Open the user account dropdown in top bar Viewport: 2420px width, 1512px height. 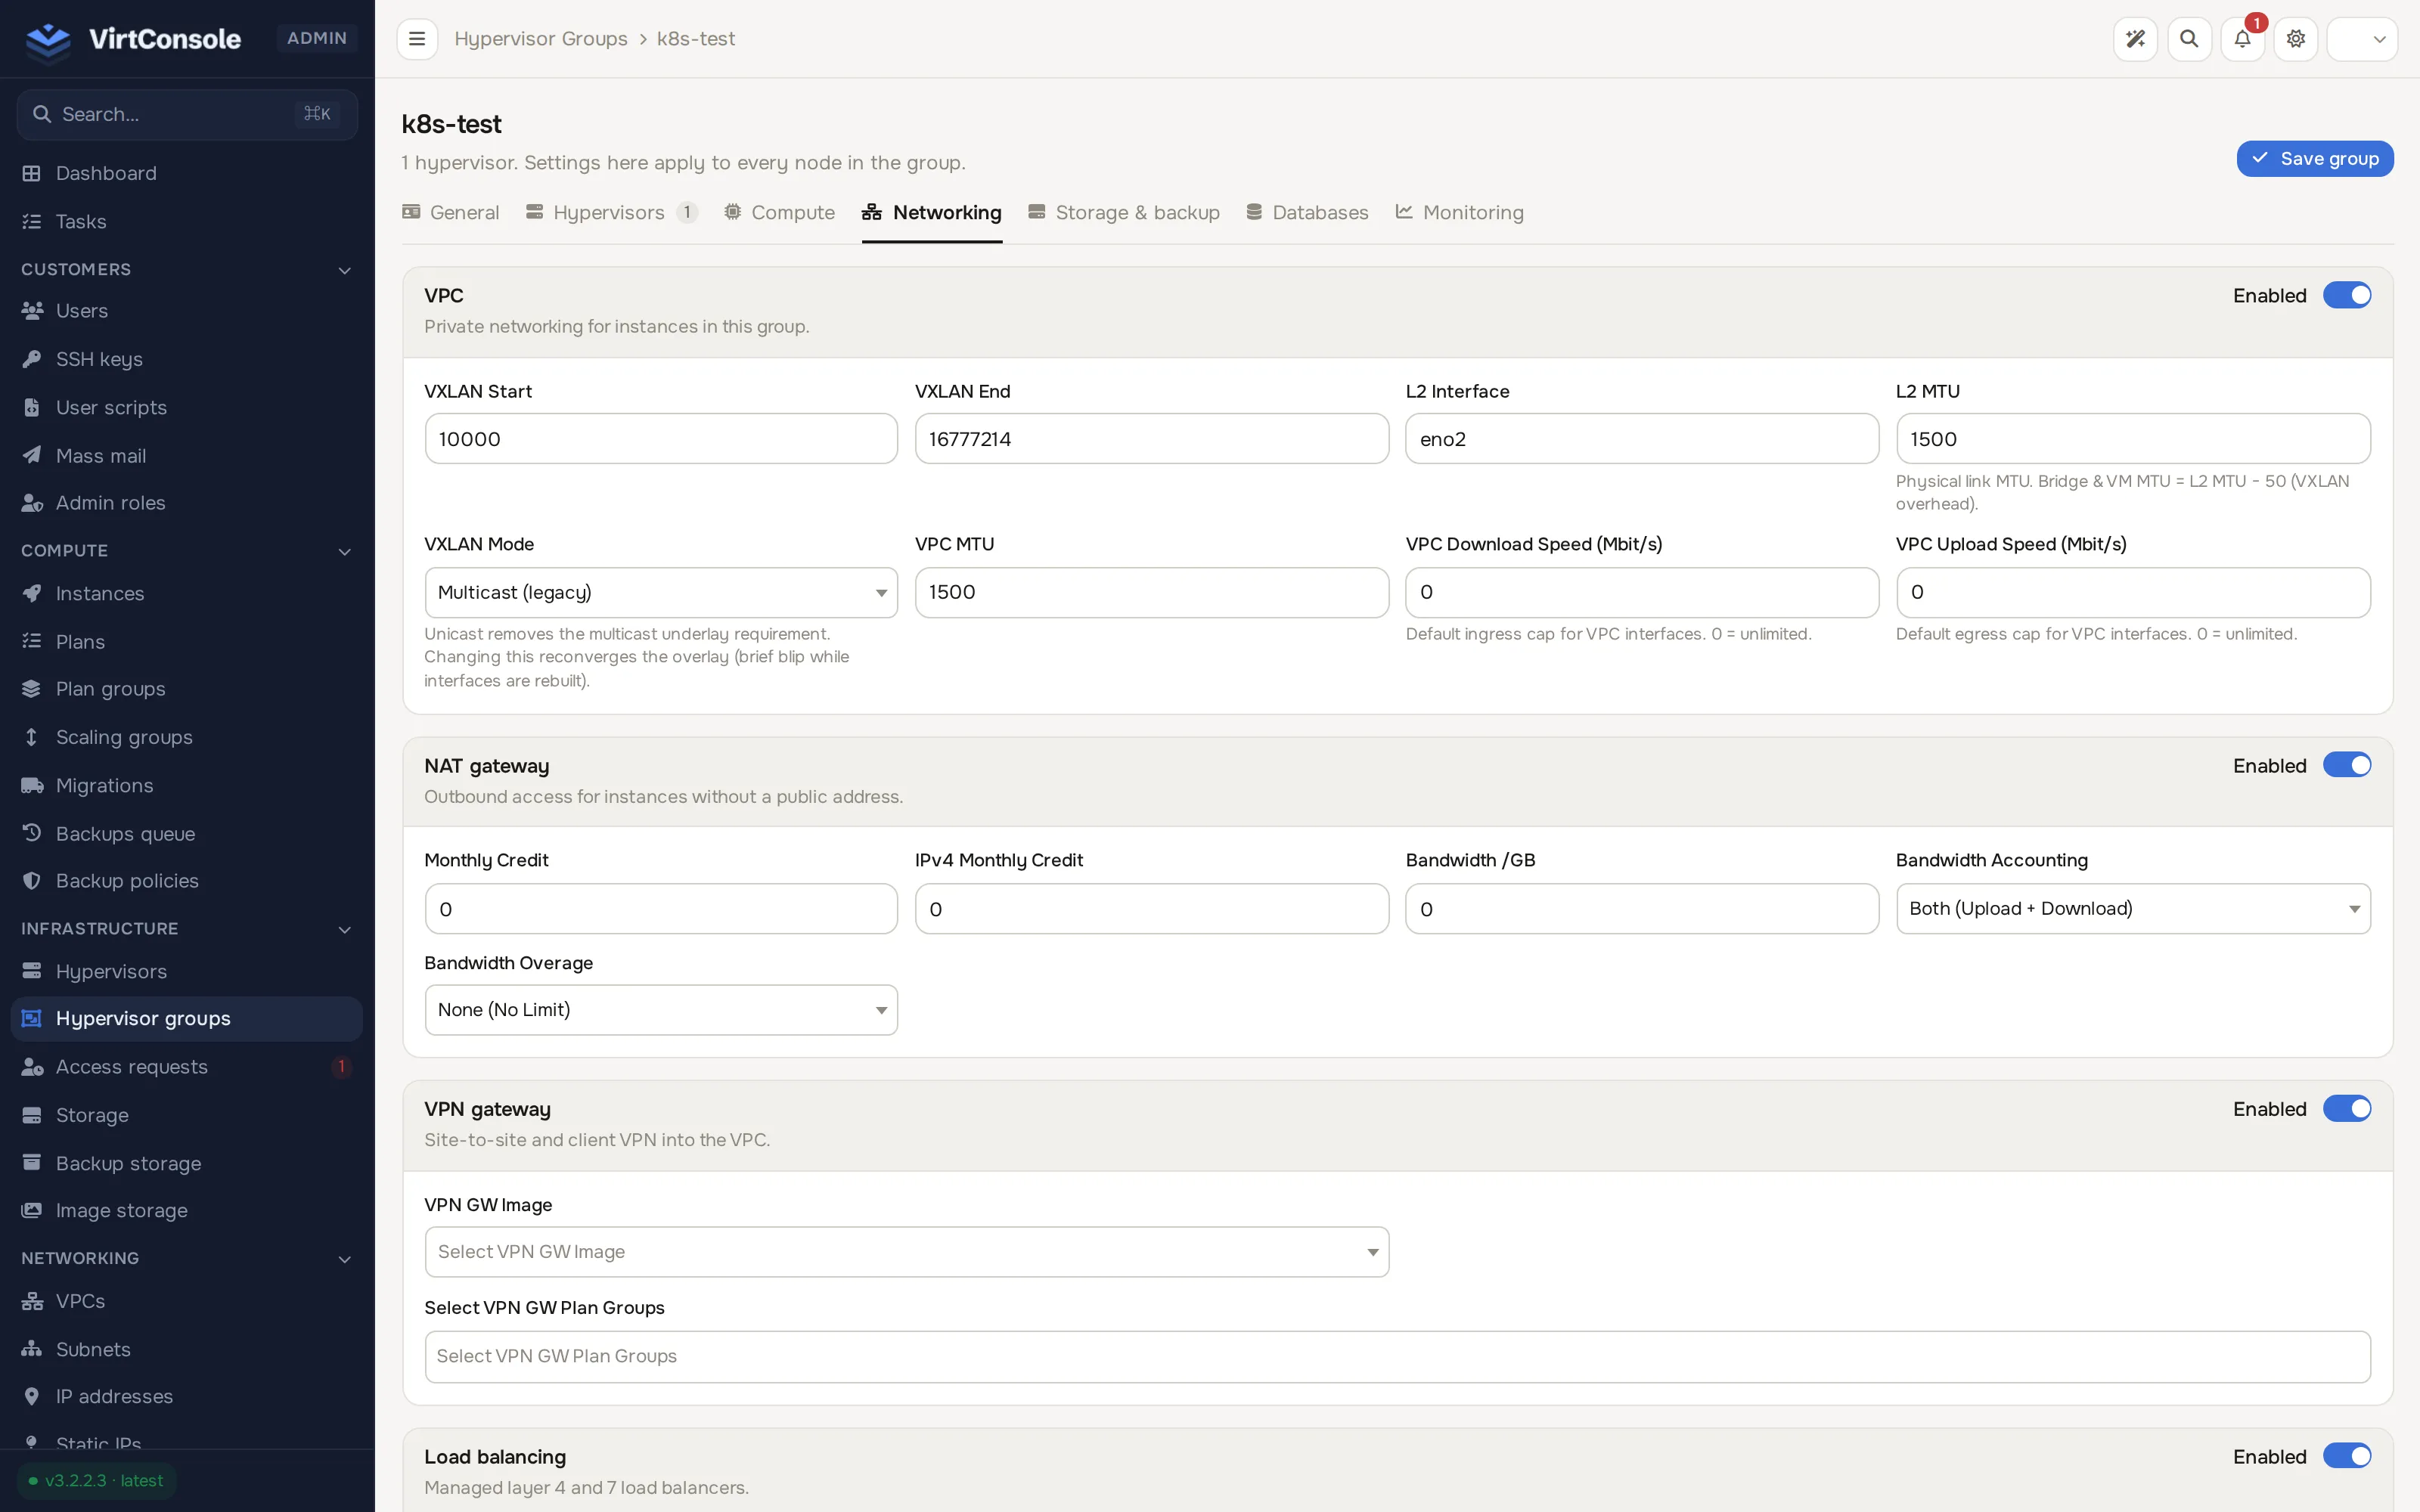[x=2362, y=39]
